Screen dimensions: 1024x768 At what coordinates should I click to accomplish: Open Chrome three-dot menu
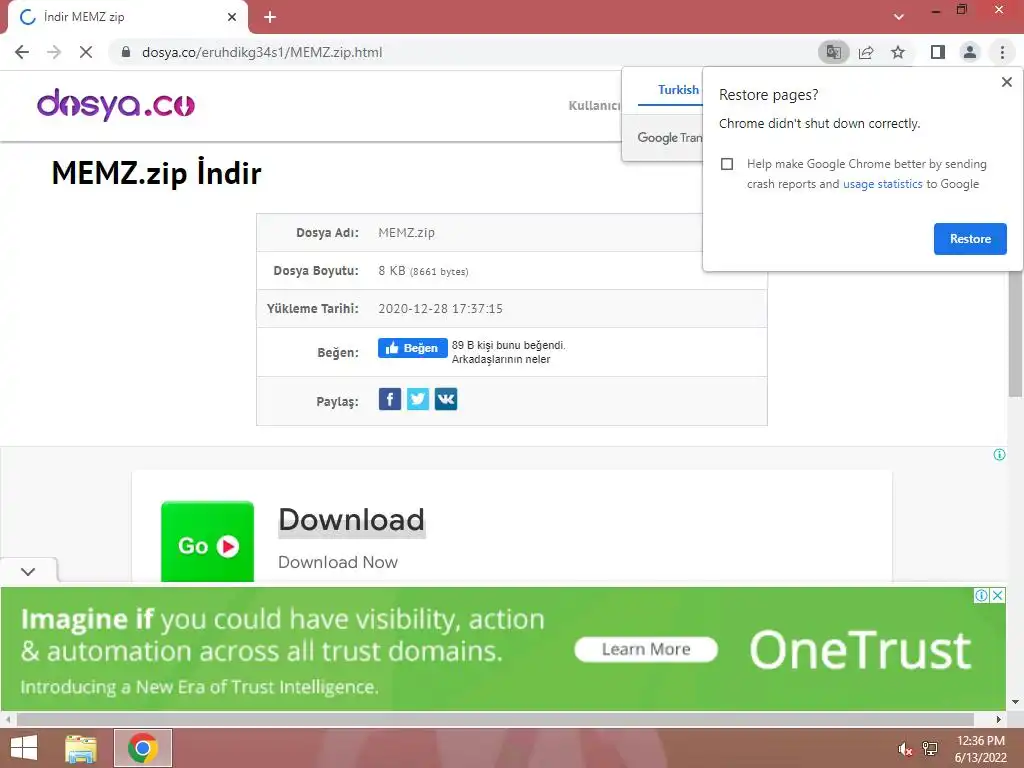1002,52
